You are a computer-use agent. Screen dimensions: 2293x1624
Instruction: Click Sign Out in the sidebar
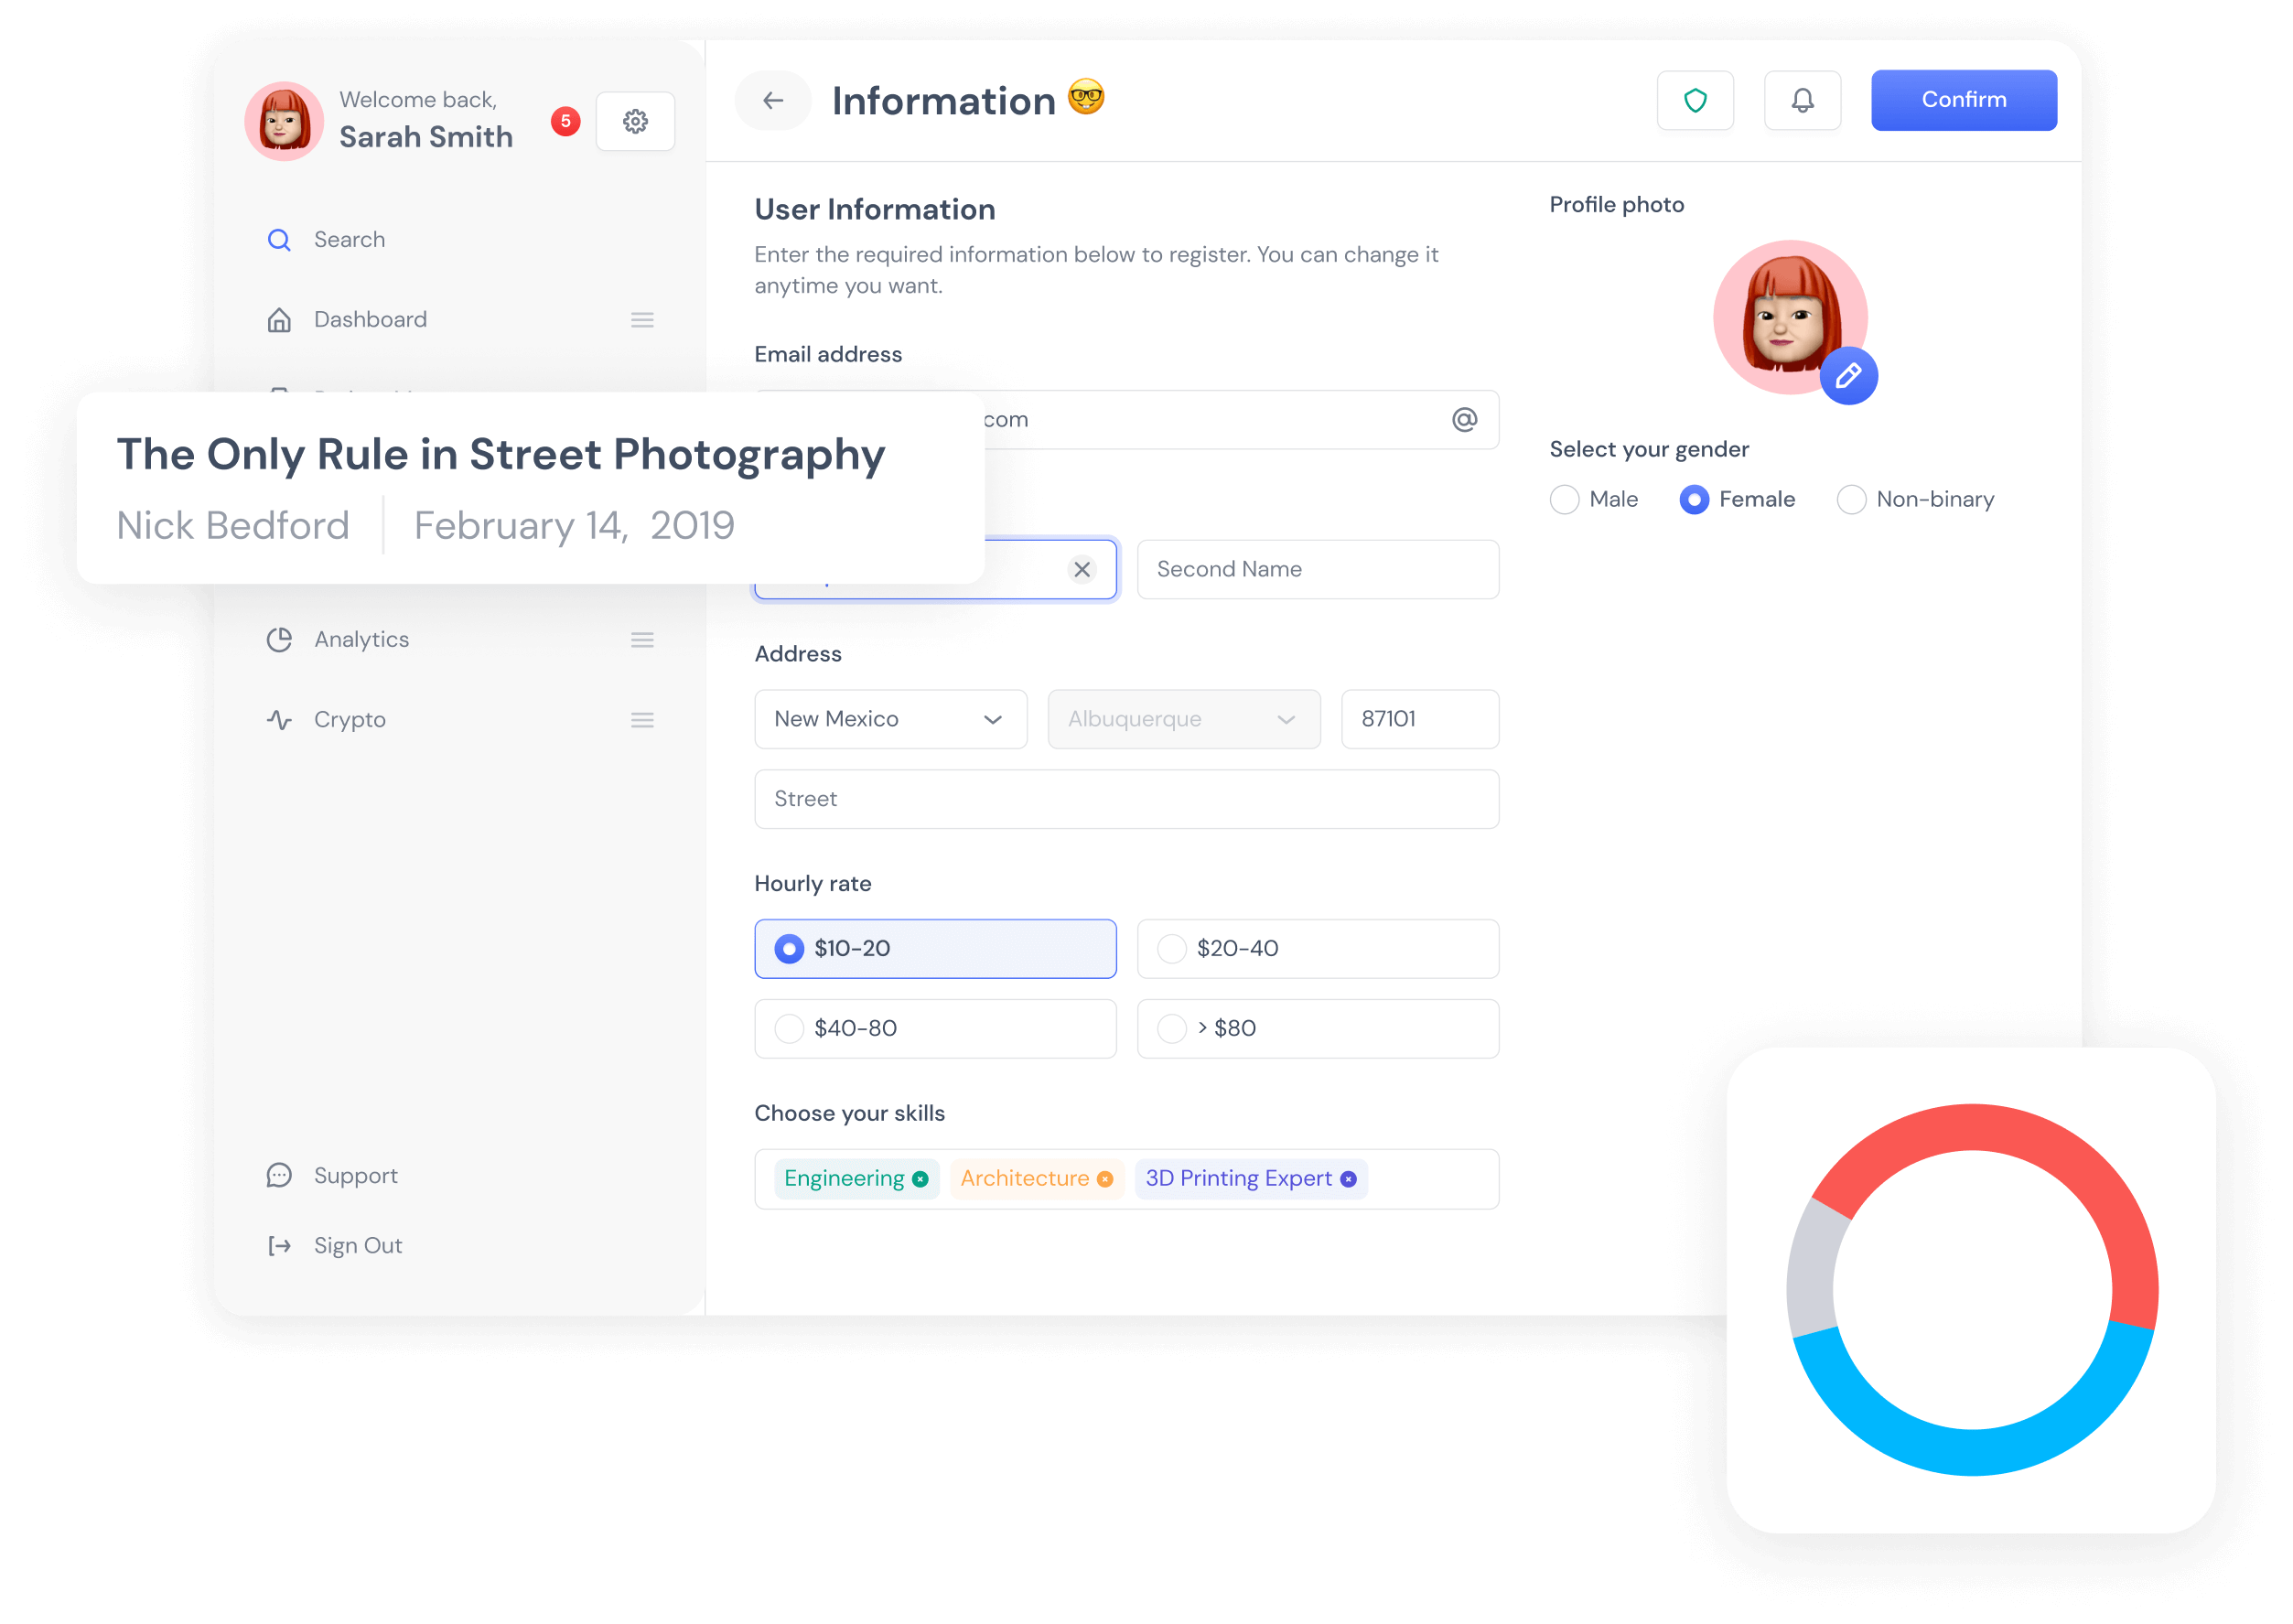coord(357,1246)
